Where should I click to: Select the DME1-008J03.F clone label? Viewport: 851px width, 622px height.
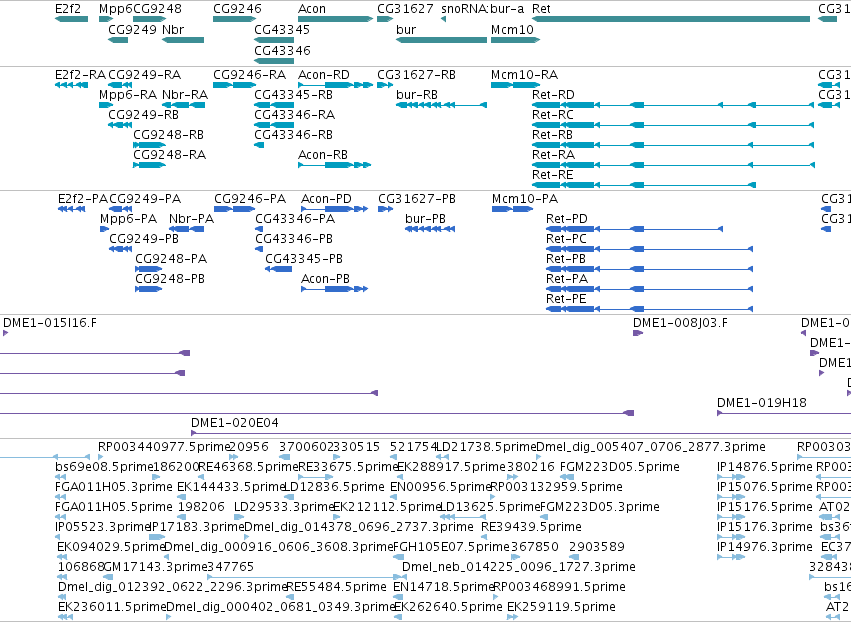[680, 323]
